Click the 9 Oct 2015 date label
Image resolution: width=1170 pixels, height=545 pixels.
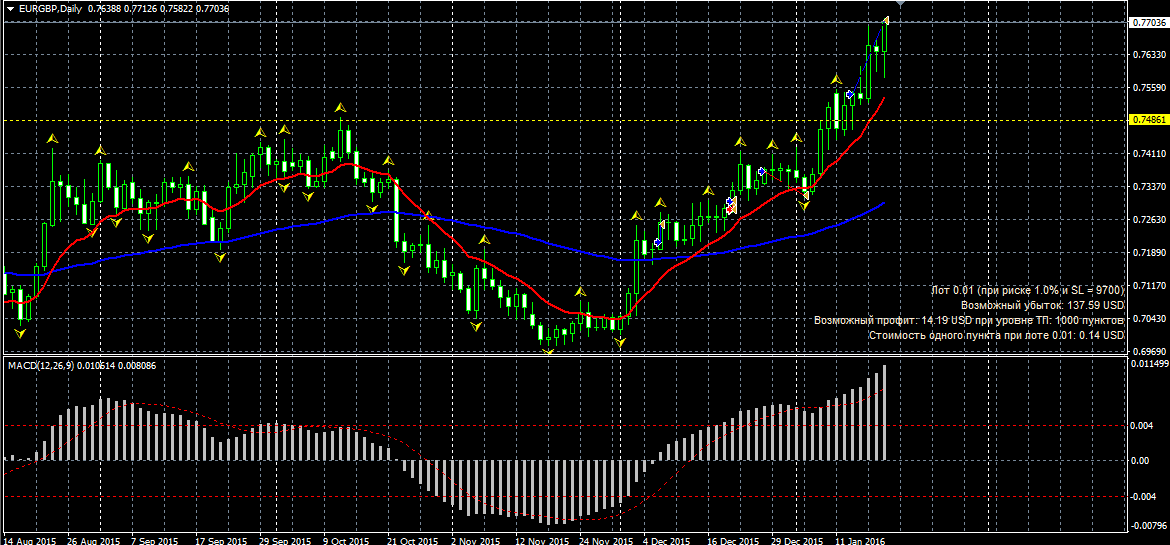(x=346, y=540)
